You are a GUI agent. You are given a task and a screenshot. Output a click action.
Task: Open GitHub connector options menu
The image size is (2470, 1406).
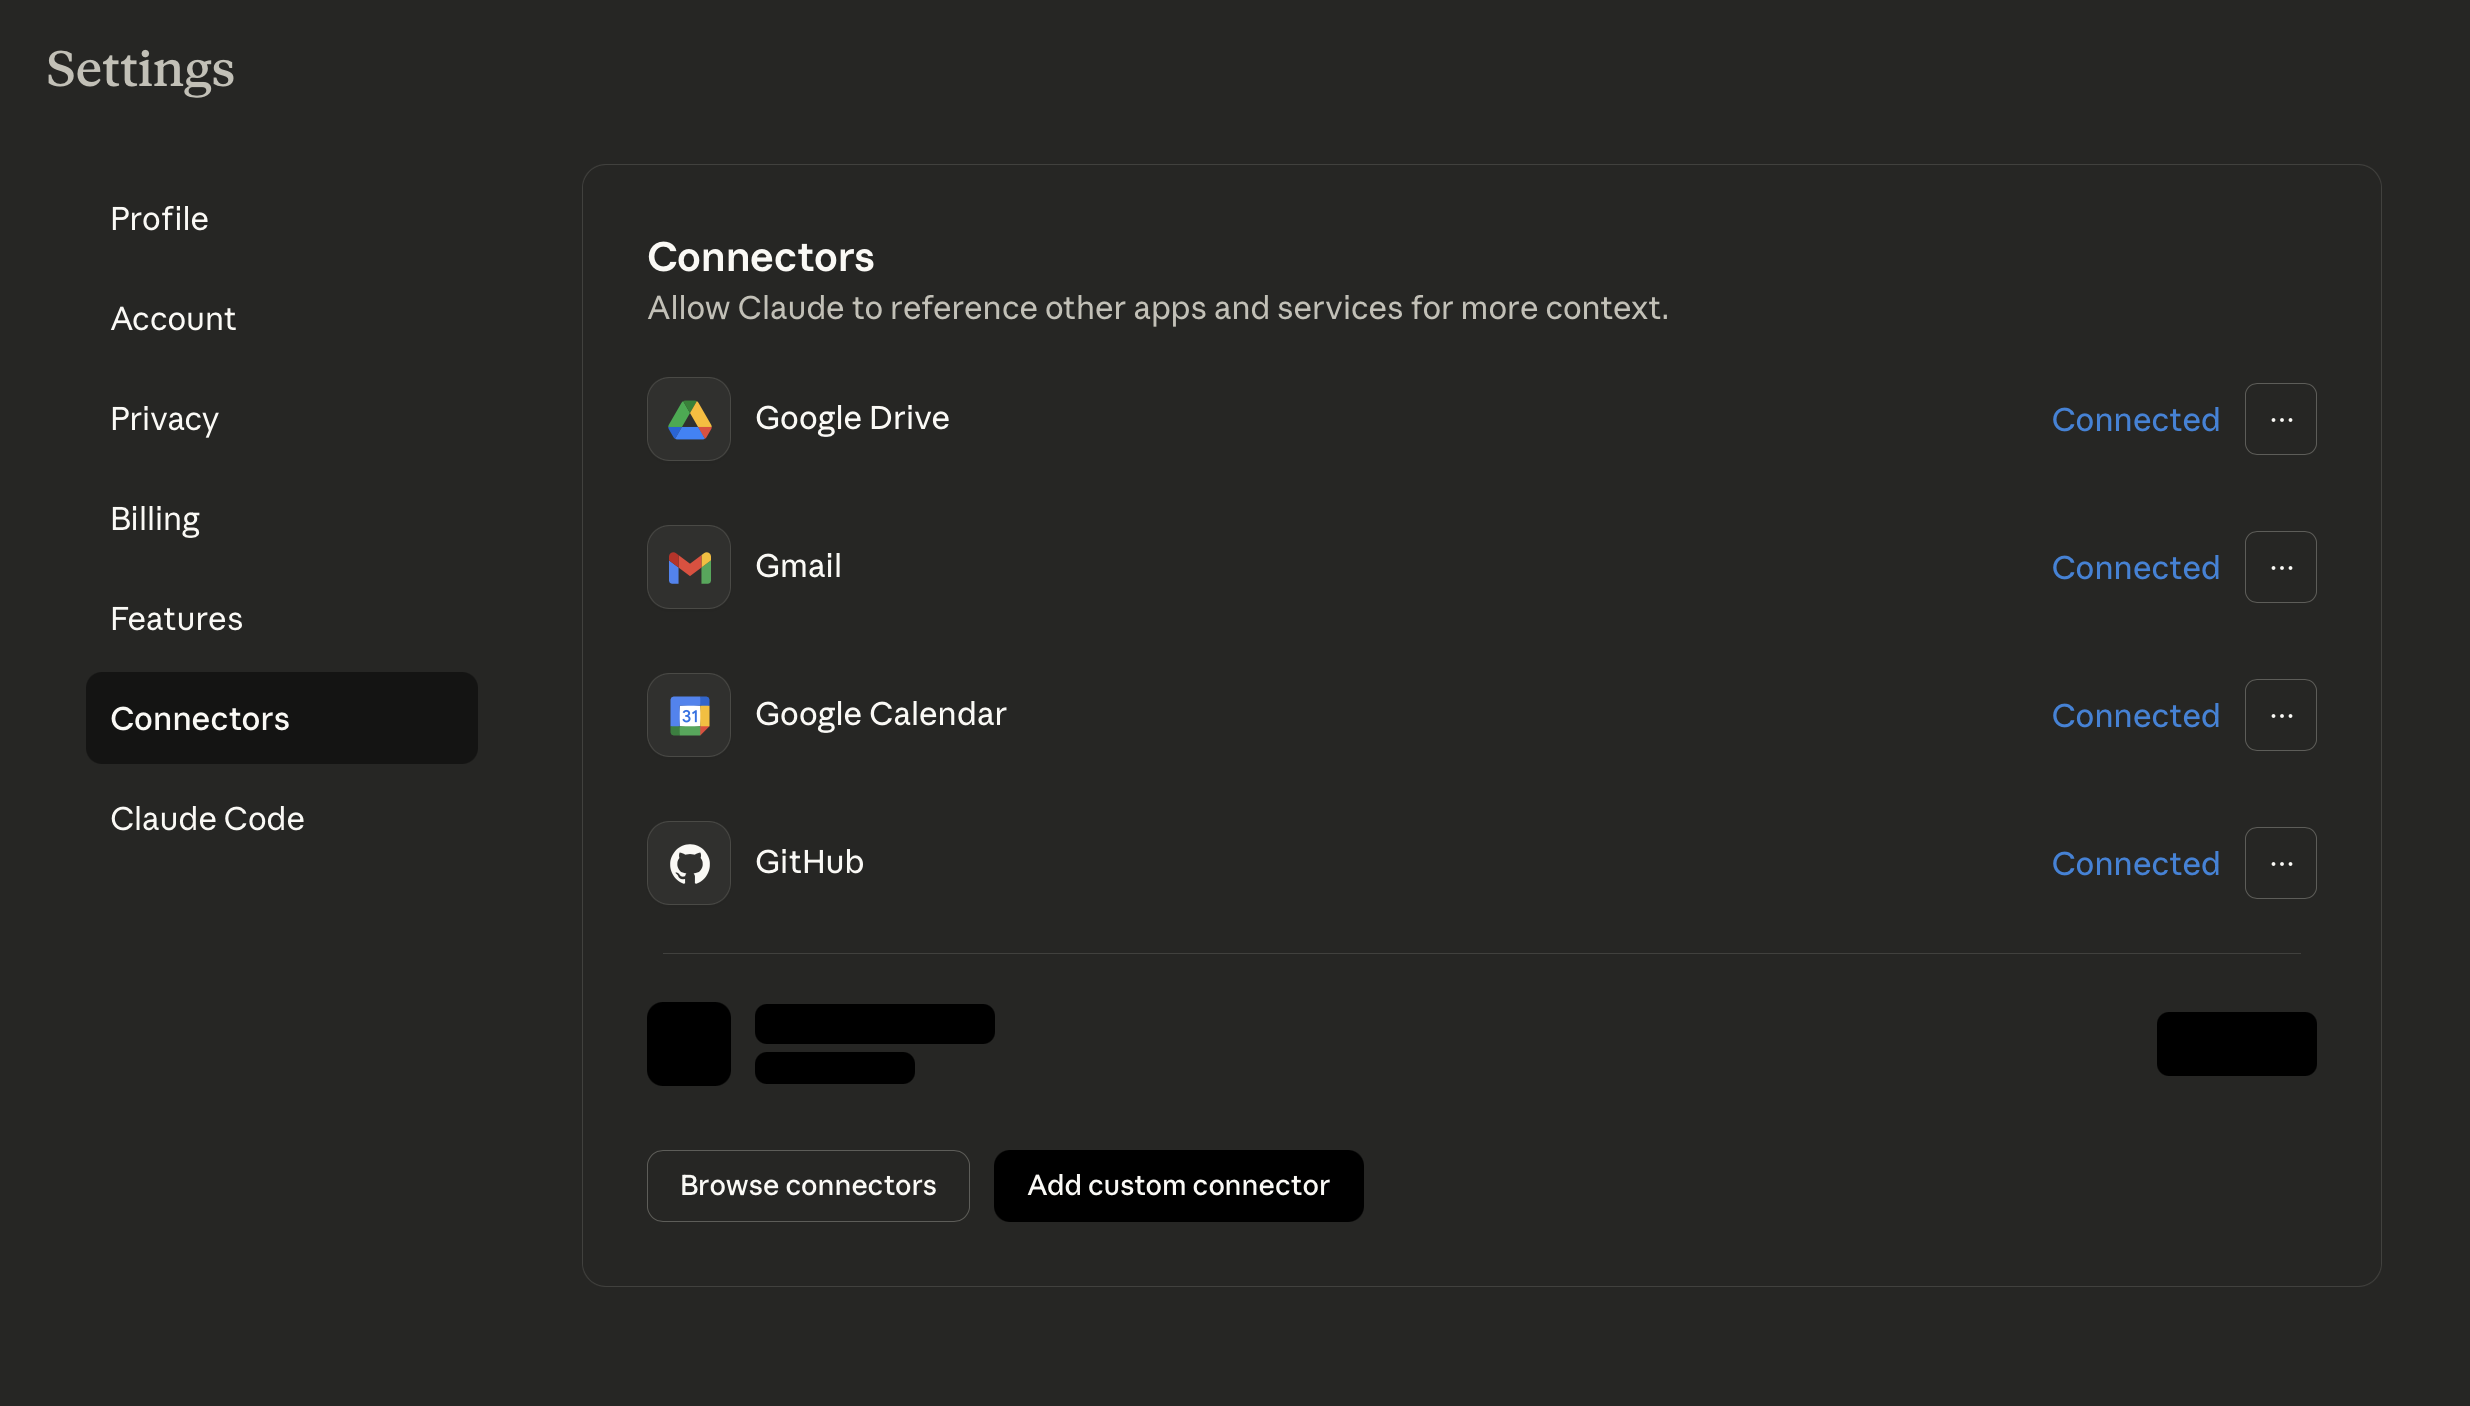2281,862
